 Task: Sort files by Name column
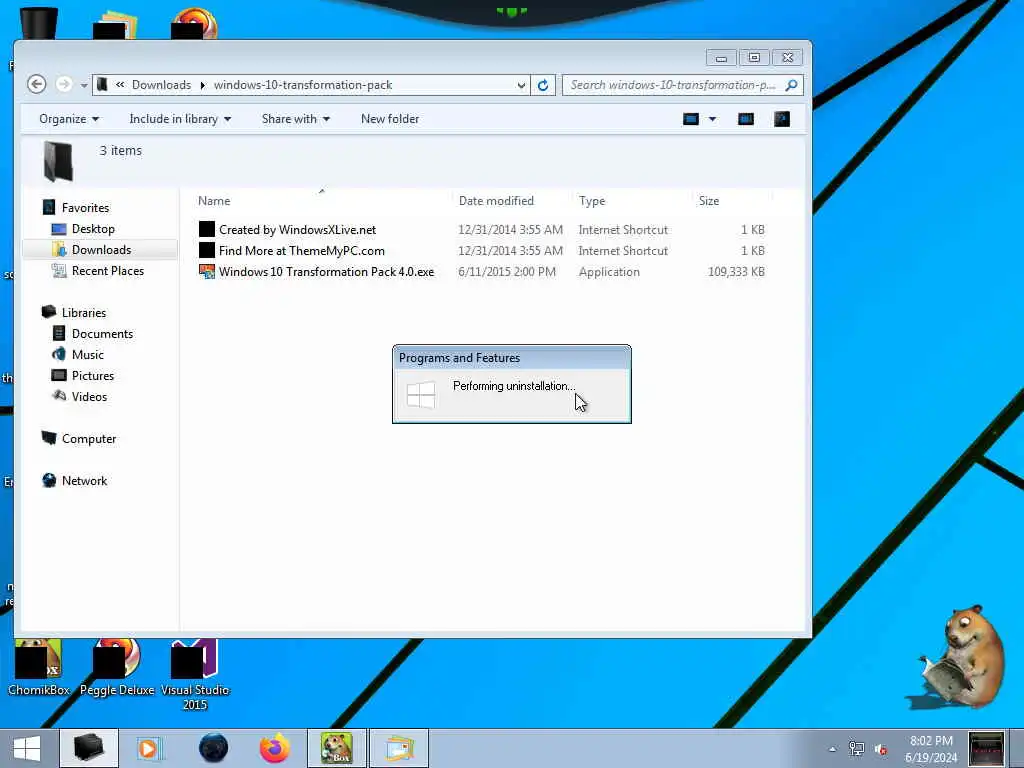tap(214, 201)
